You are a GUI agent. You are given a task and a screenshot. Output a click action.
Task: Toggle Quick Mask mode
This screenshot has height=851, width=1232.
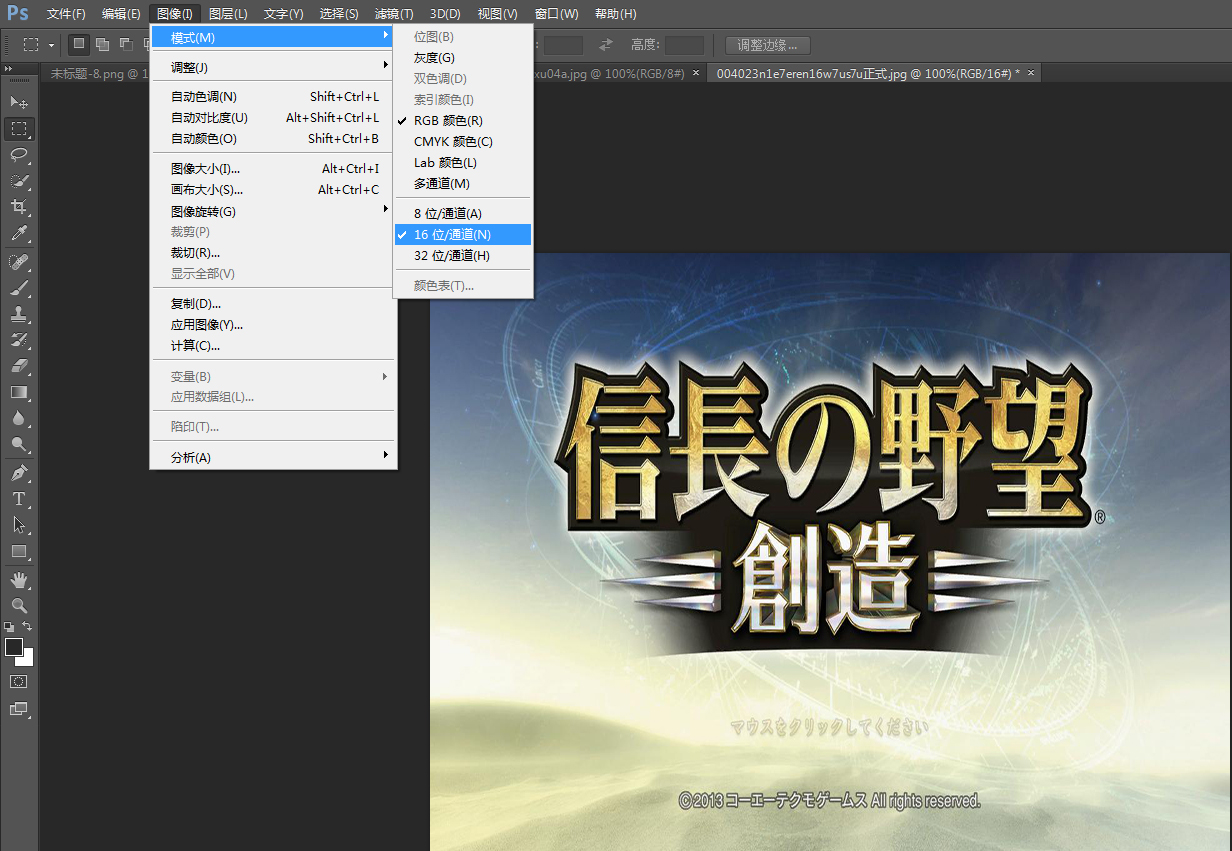pos(19,681)
